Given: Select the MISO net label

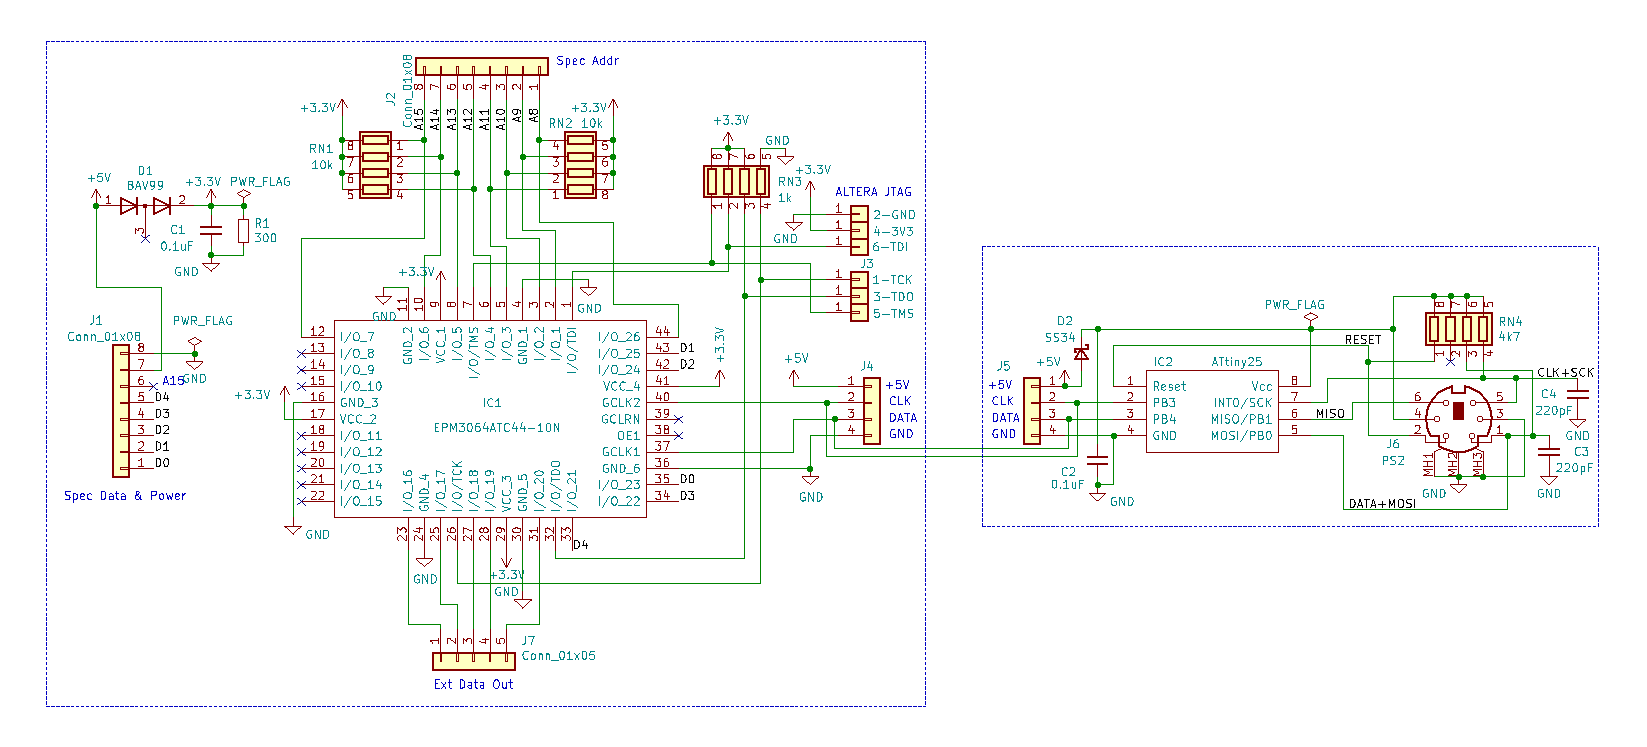Looking at the screenshot, I should tap(1330, 414).
